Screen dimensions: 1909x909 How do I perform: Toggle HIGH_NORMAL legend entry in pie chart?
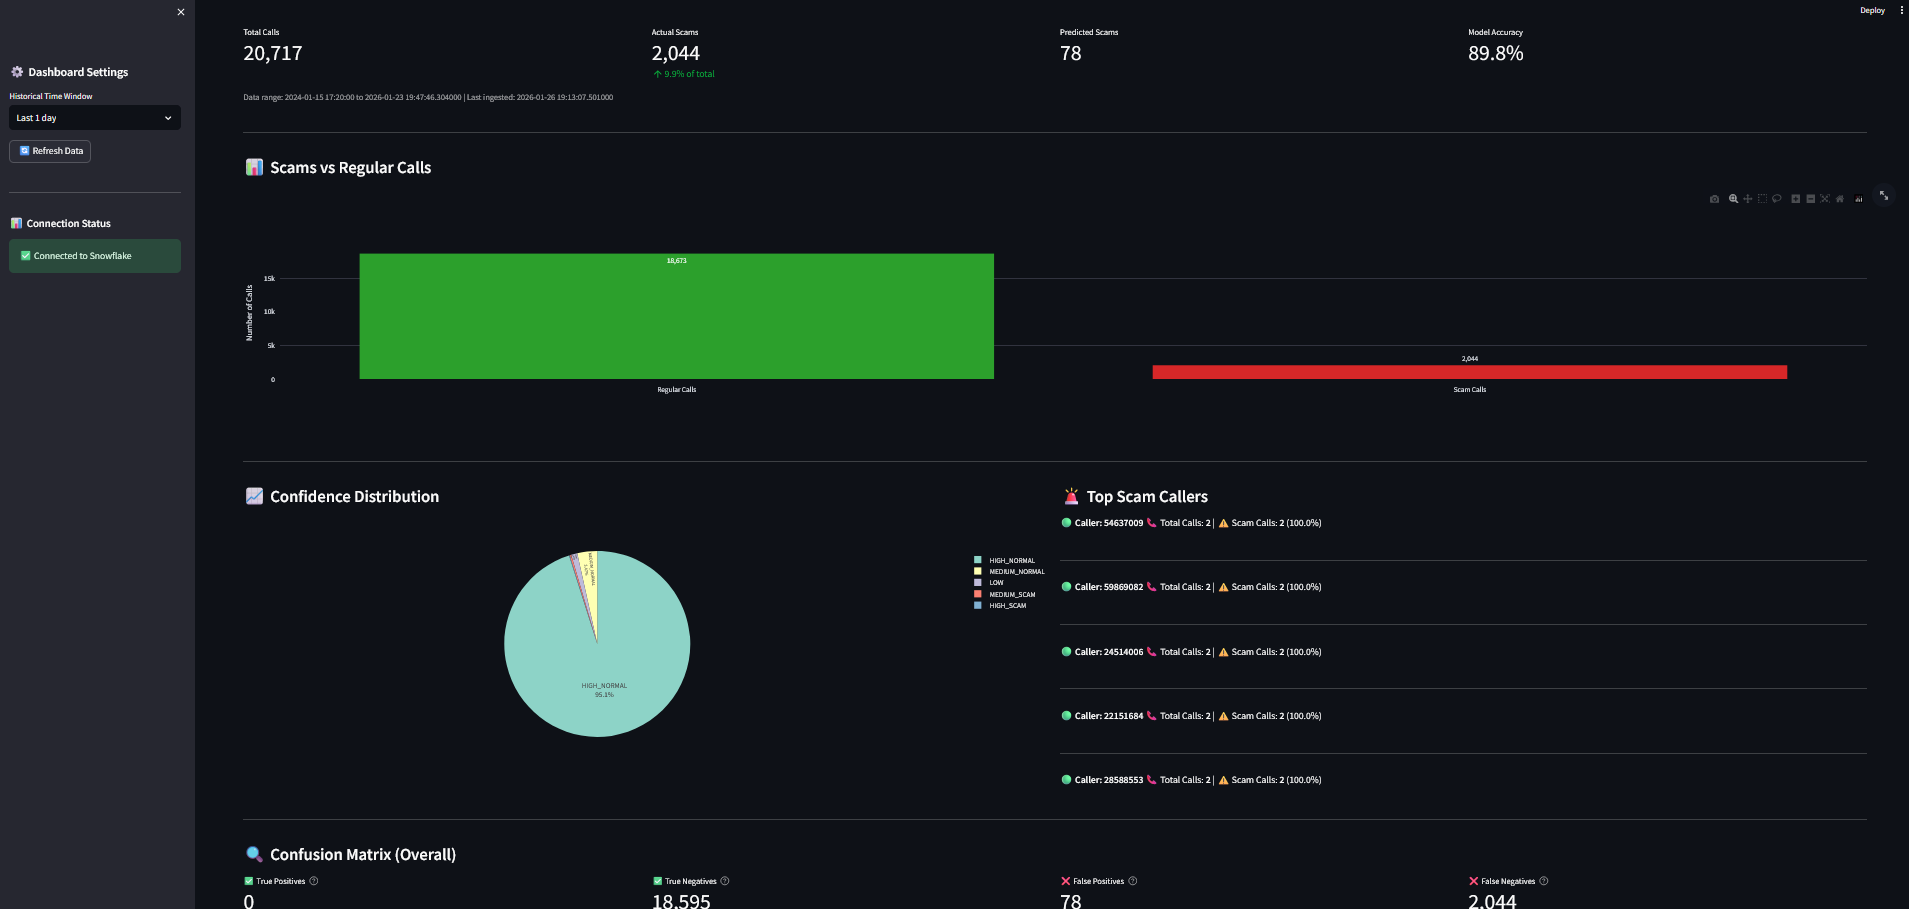1011,561
